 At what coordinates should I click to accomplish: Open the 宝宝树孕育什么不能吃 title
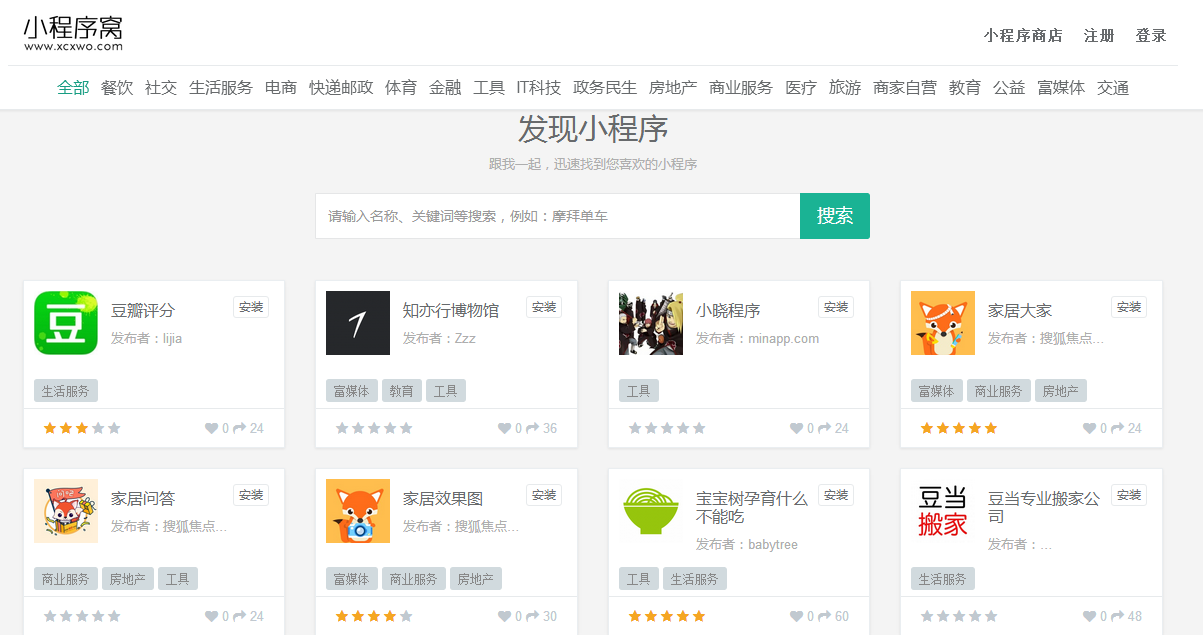(752, 507)
